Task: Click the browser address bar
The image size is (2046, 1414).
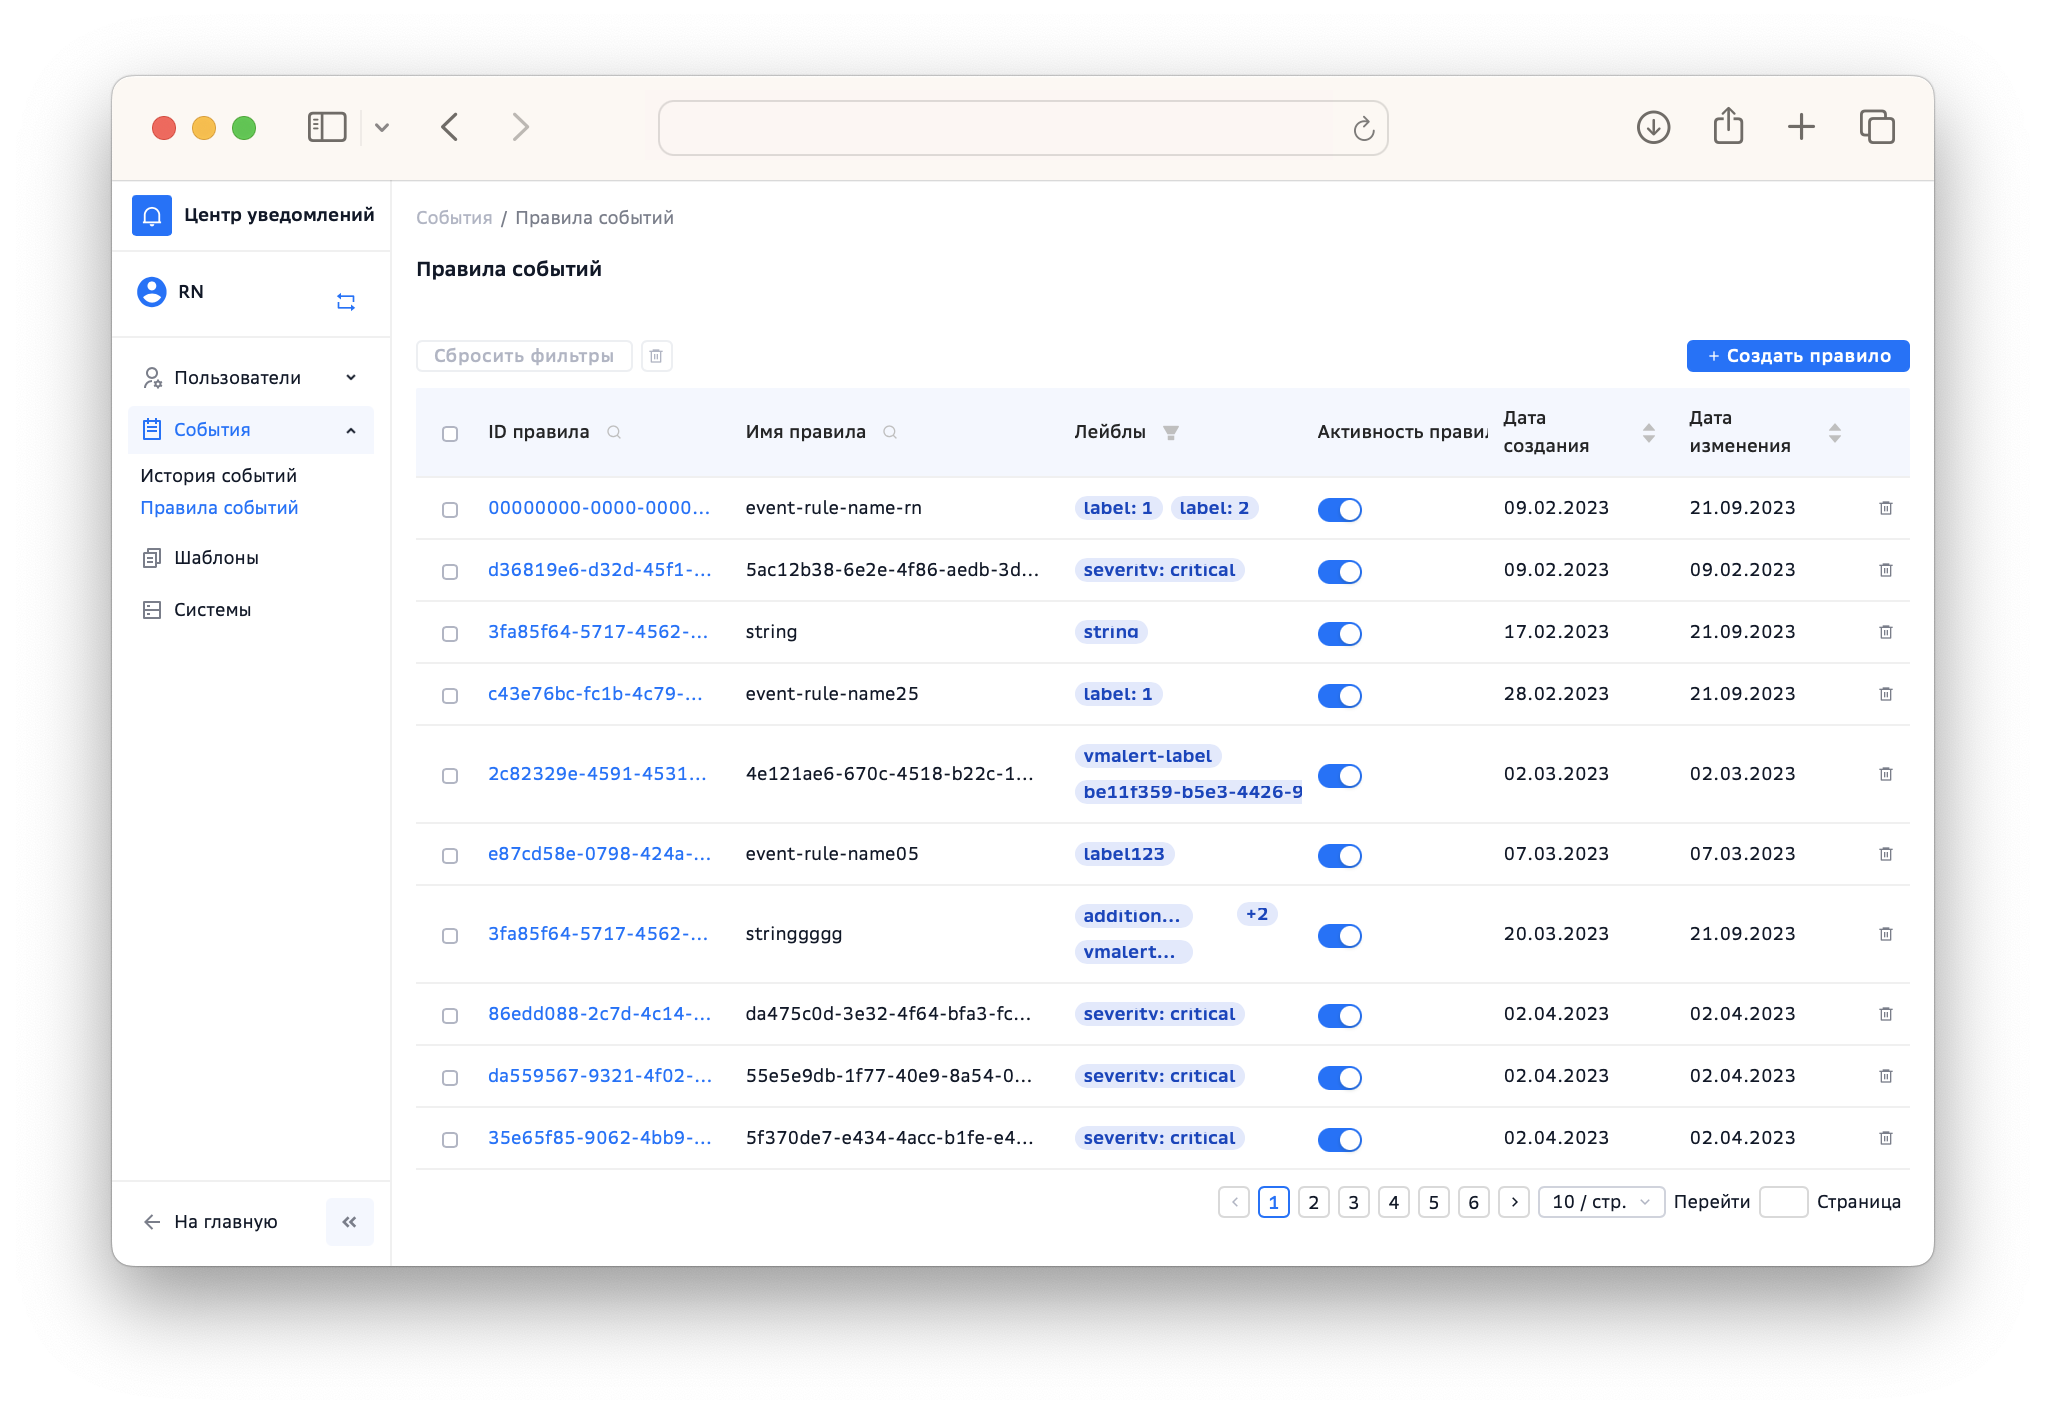Action: 1022,128
